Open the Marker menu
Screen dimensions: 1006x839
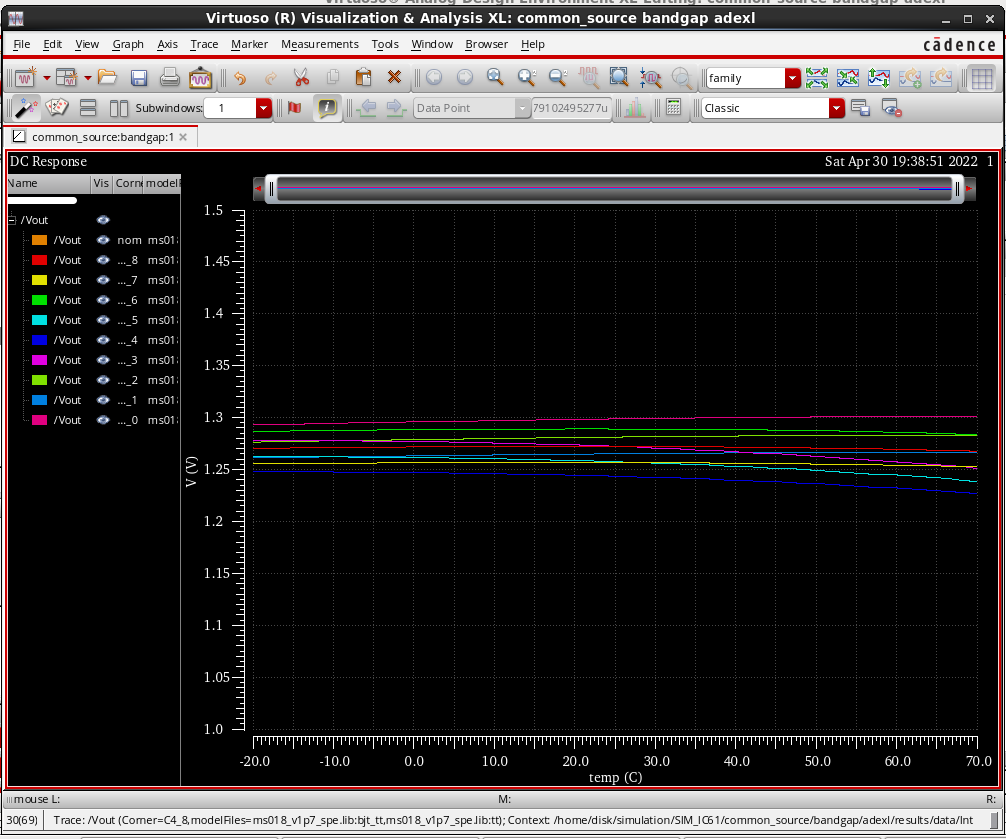[x=249, y=44]
